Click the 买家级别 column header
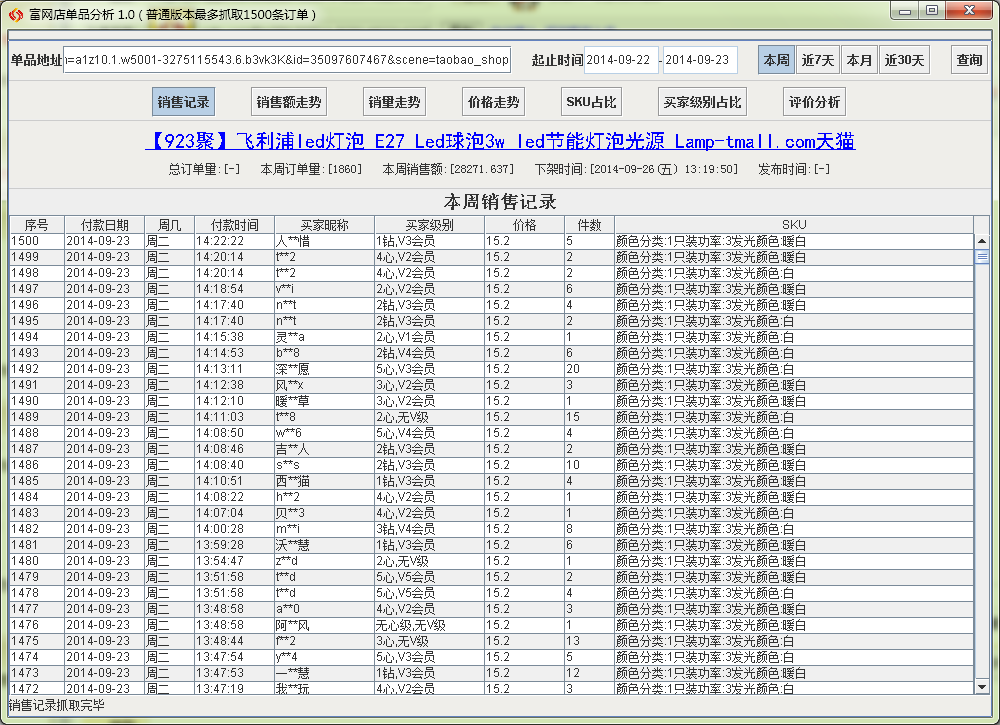Viewport: 1000px width, 725px height. (x=429, y=224)
